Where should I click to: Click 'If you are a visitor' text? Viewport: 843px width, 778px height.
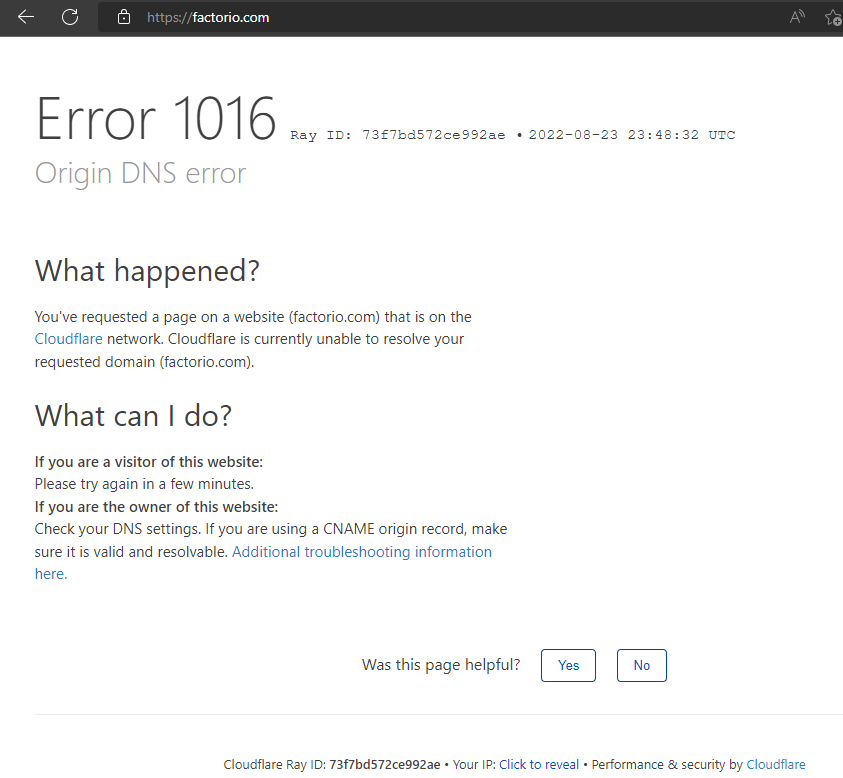coord(149,462)
